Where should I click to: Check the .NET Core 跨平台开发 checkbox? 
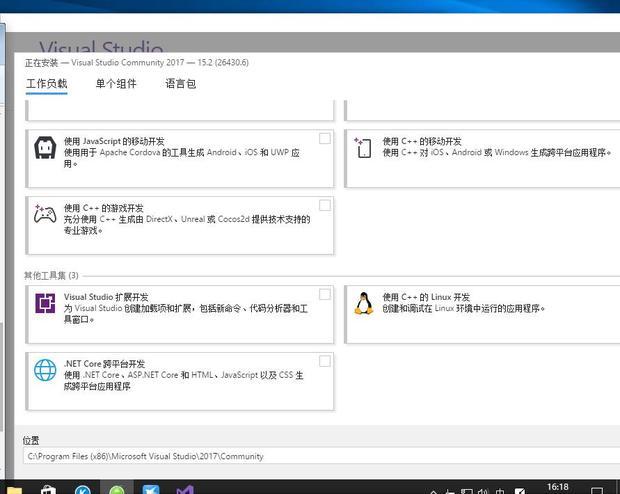[x=325, y=361]
